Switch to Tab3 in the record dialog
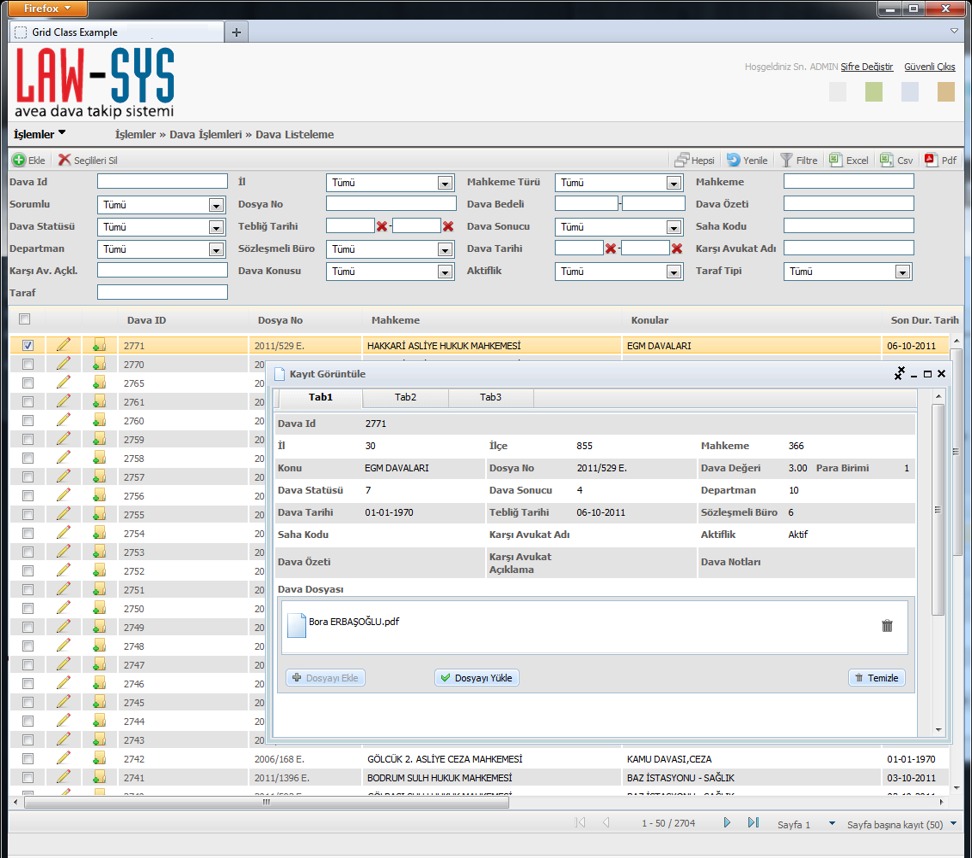Viewport: 972px width, 858px height. tap(490, 397)
